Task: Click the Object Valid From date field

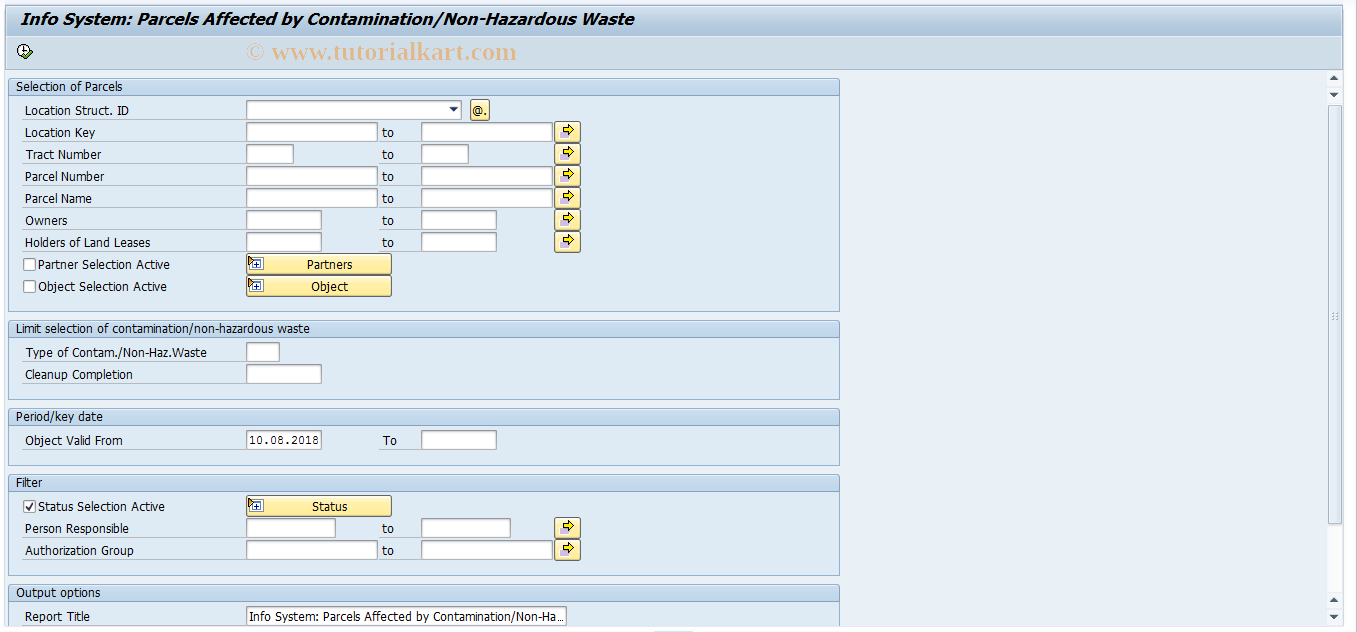Action: click(284, 440)
